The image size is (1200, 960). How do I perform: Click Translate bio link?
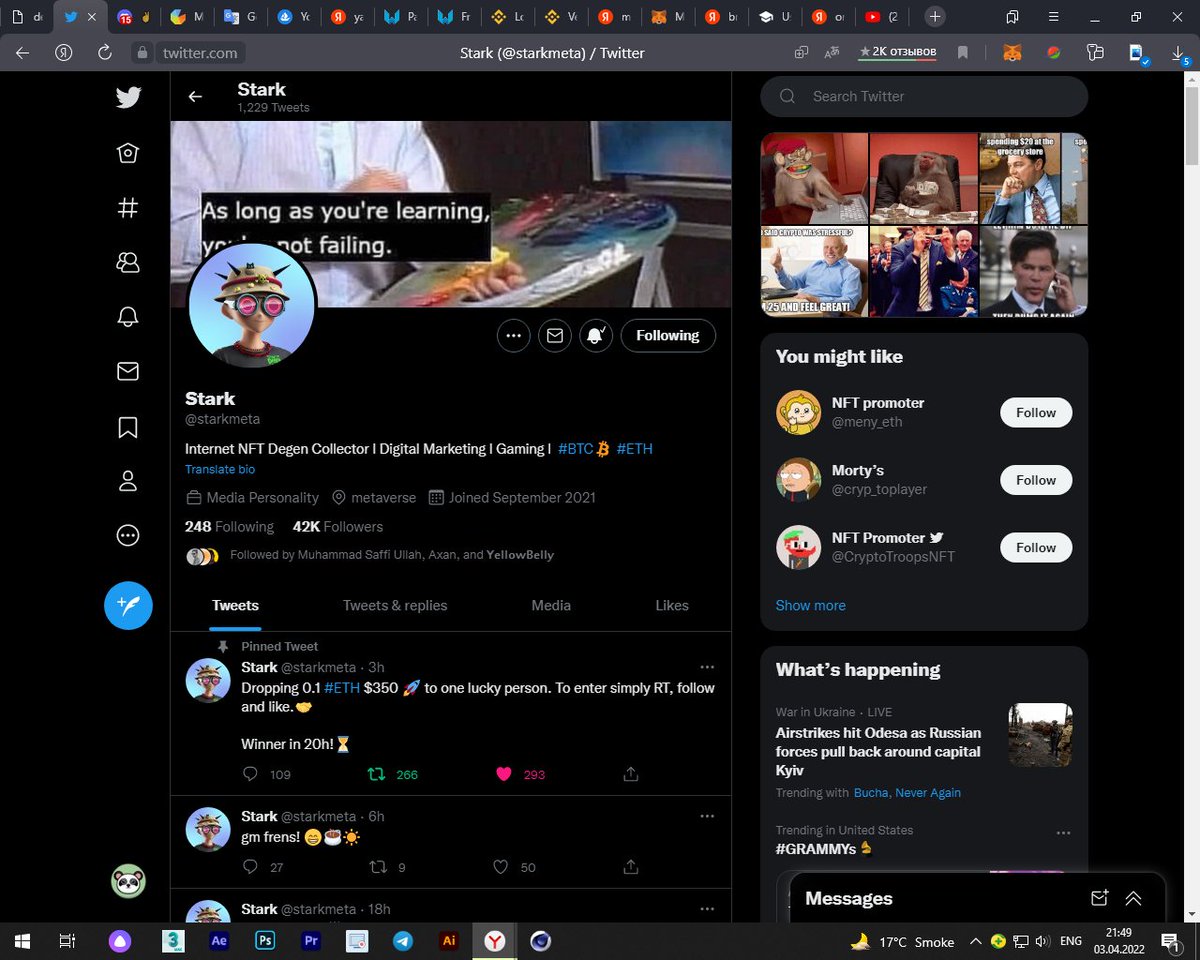pyautogui.click(x=220, y=469)
